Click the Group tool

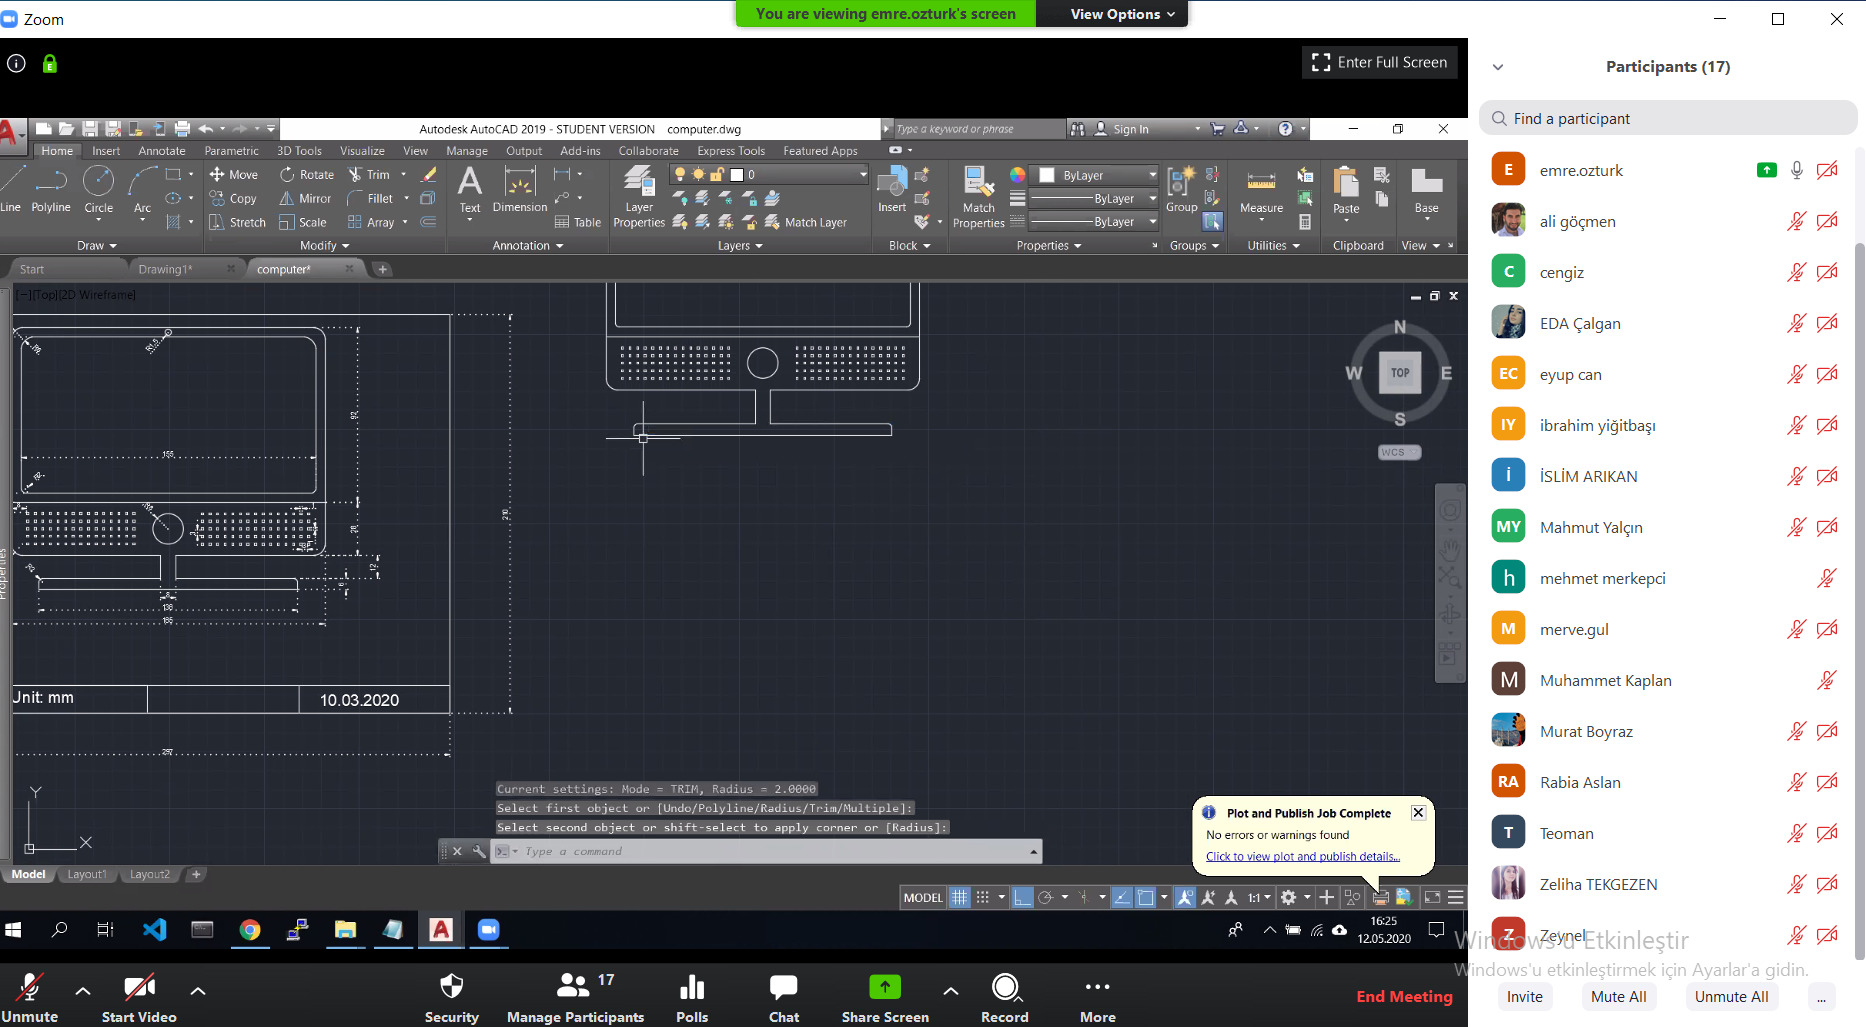click(1181, 190)
